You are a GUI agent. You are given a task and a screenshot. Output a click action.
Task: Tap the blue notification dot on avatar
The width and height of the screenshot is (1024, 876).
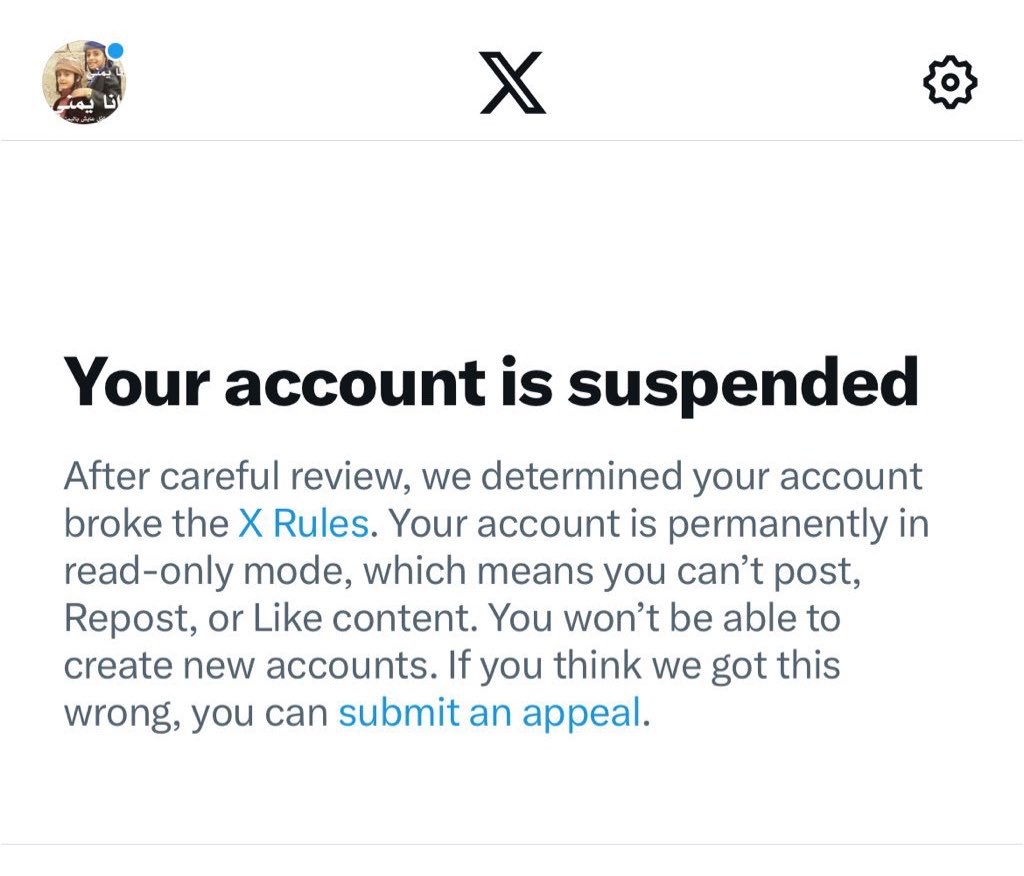(116, 51)
